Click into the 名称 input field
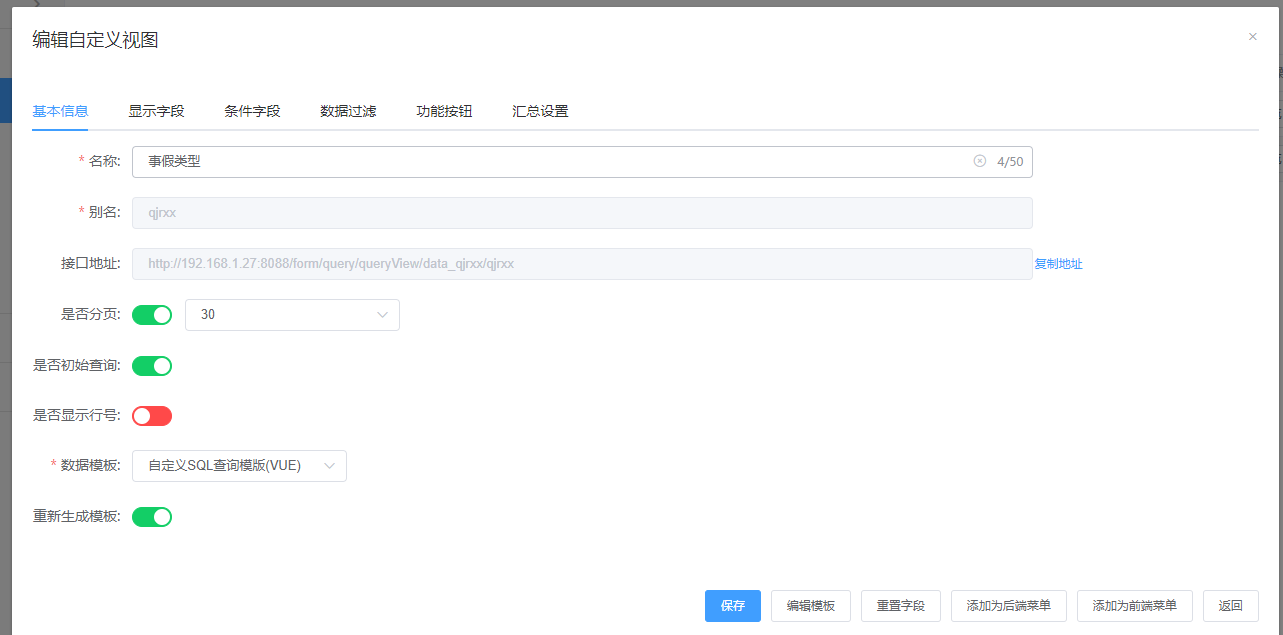 click(550, 162)
